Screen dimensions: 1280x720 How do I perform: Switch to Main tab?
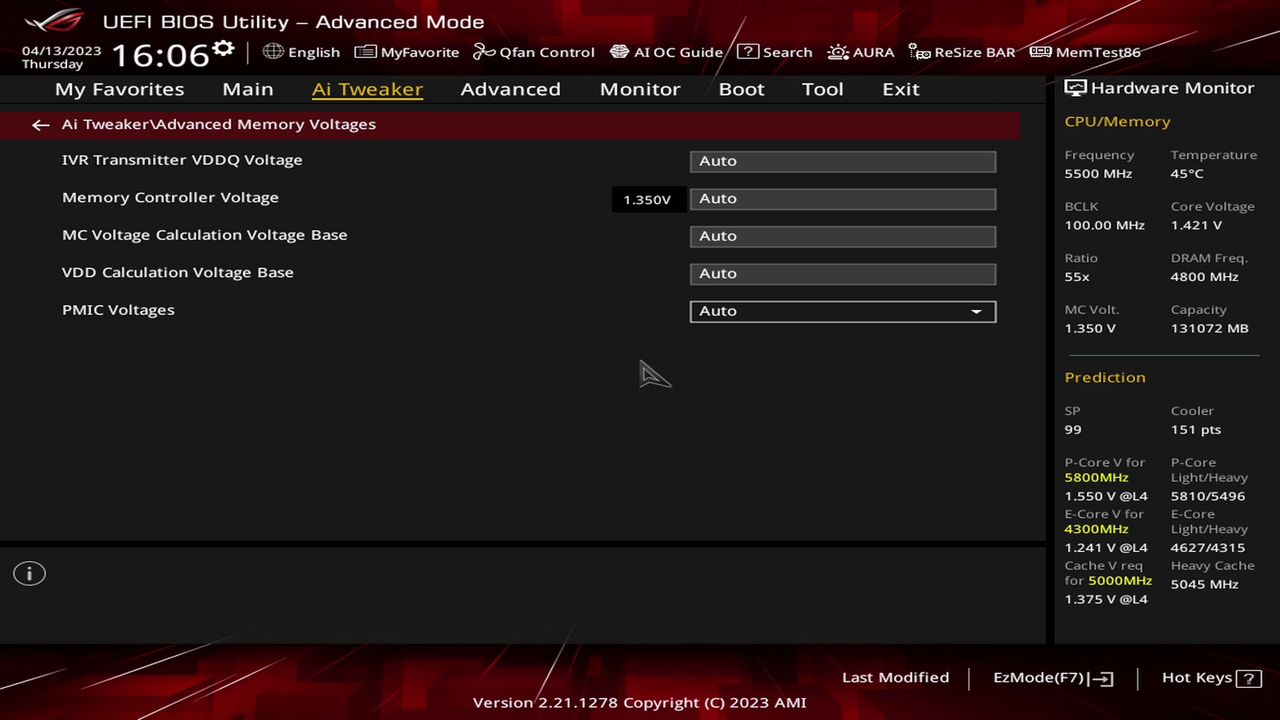[x=248, y=89]
